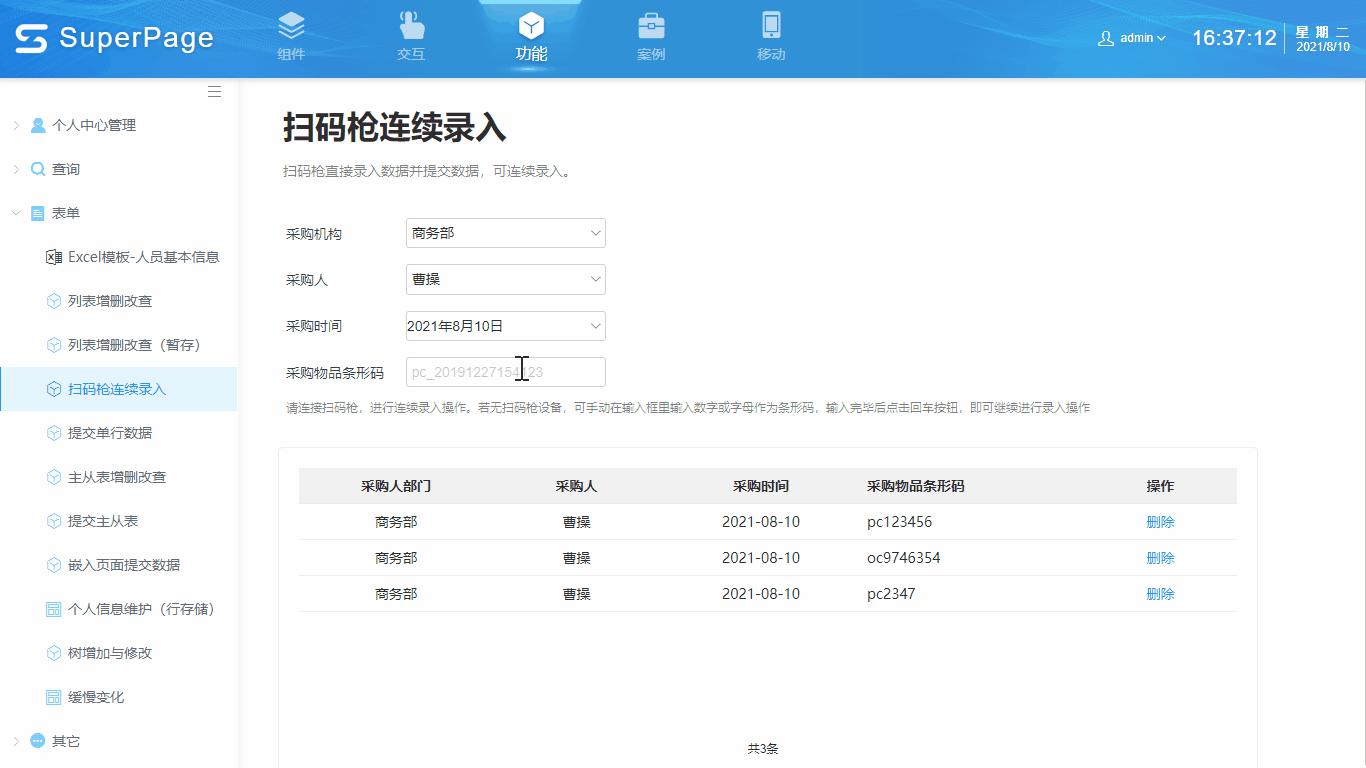Click inside the 采购物品条形码 input field
The height and width of the screenshot is (768, 1366).
tap(505, 371)
